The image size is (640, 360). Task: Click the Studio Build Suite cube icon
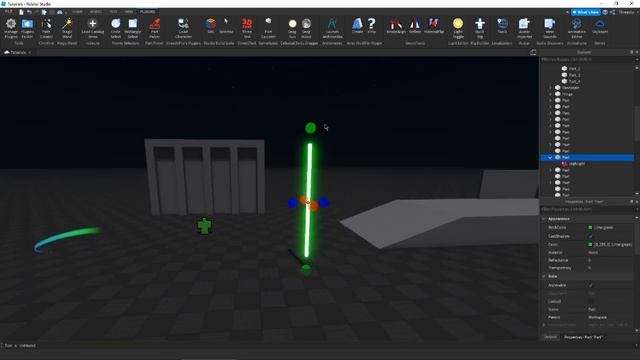[211, 23]
